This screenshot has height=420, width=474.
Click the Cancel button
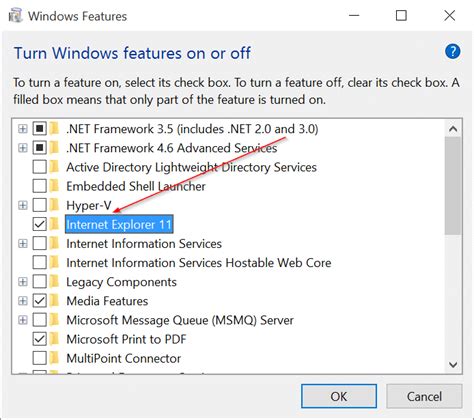424,396
